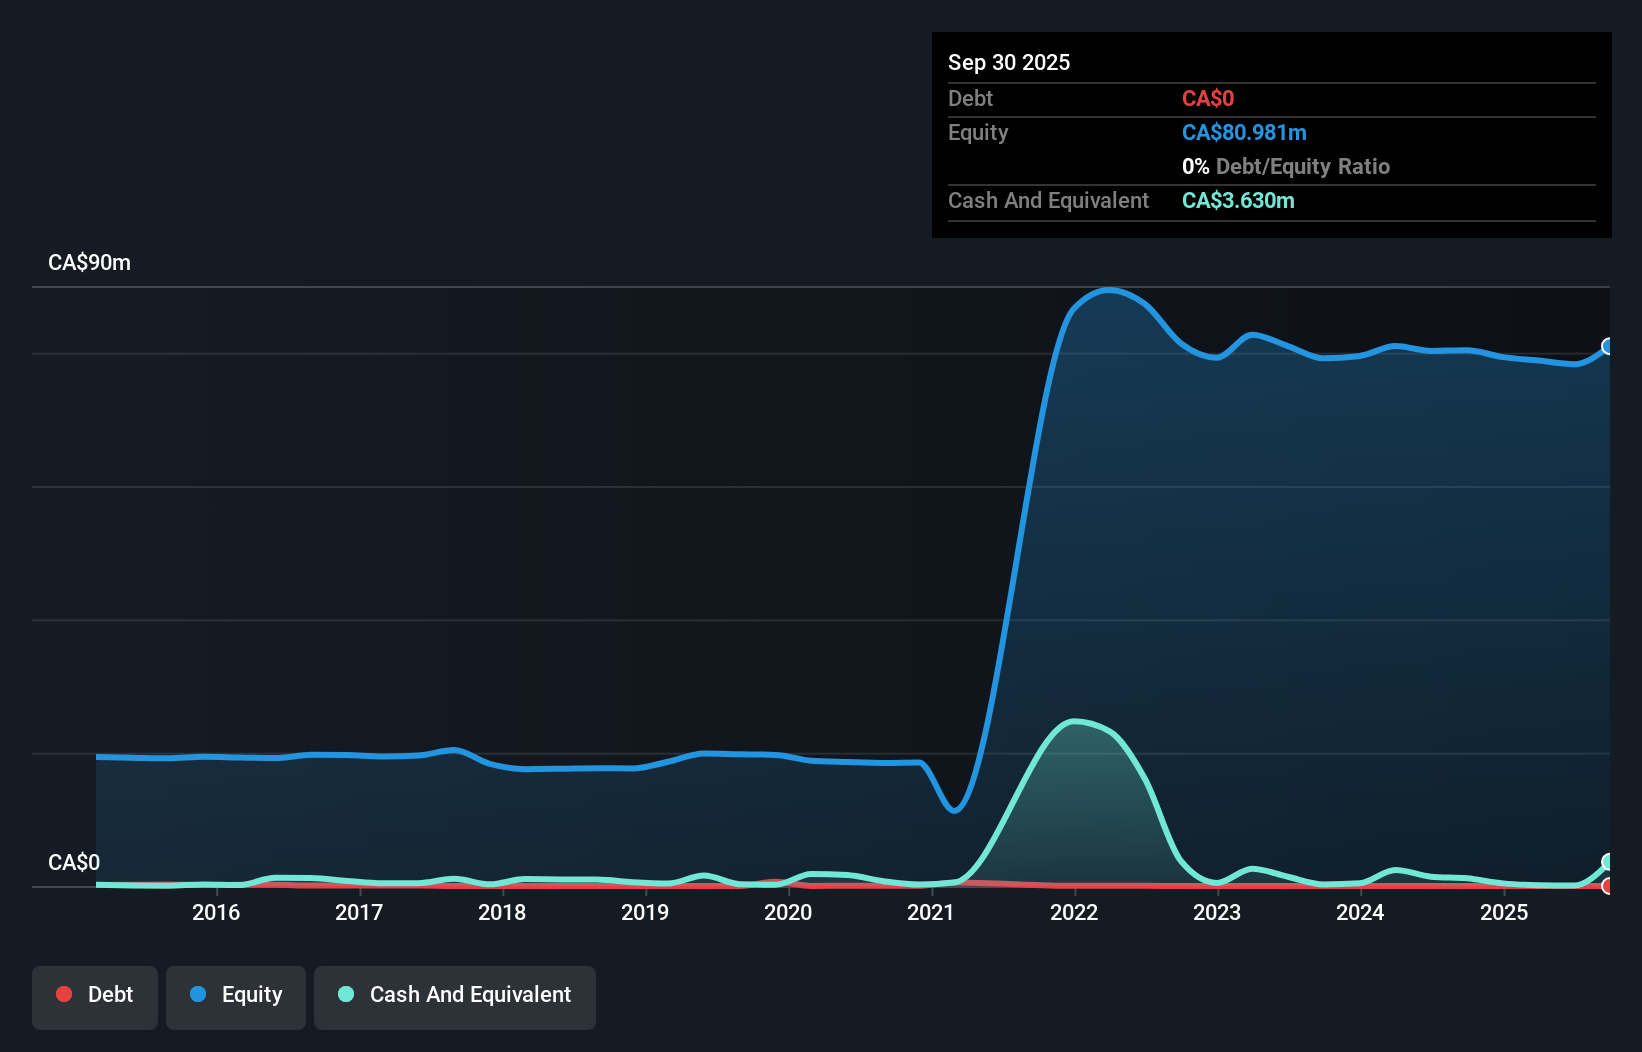Click the red CA$0 Debt value in tooltip
The width and height of the screenshot is (1642, 1052).
[x=1208, y=98]
